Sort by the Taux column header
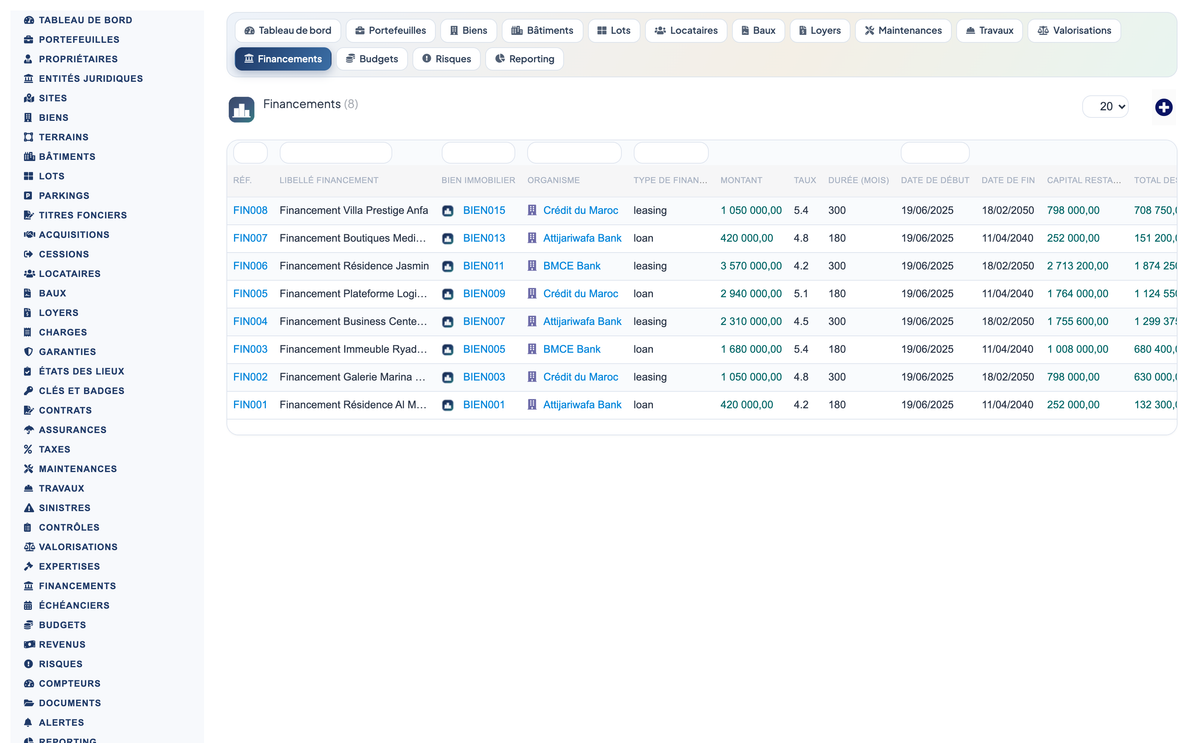 coord(805,181)
